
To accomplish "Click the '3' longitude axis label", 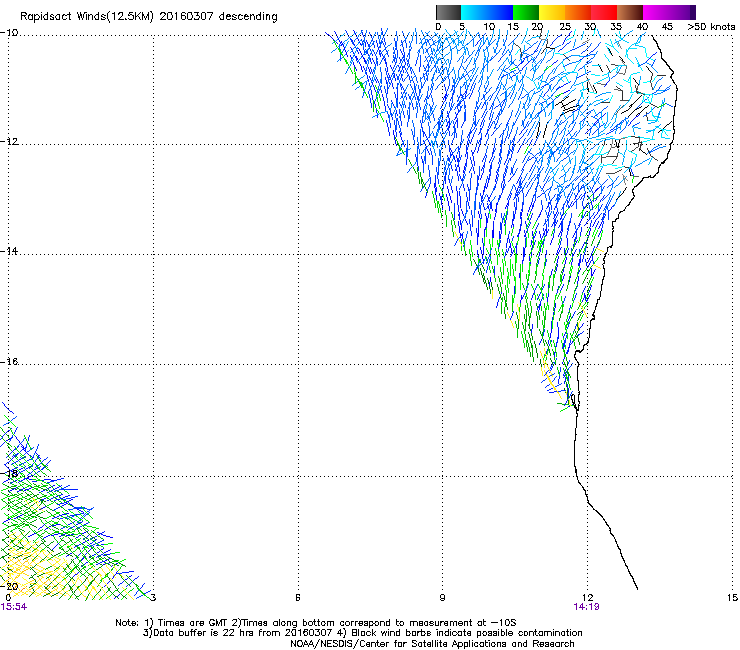I will click(x=153, y=598).
